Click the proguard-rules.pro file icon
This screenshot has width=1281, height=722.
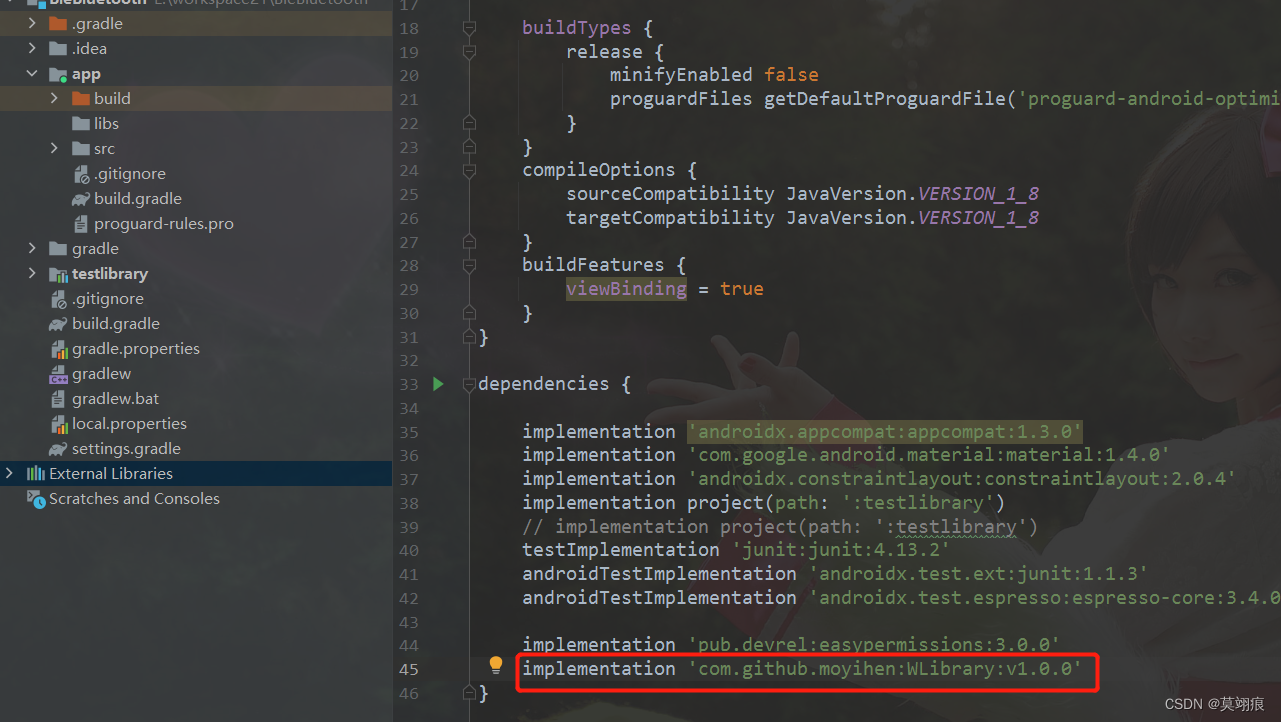pyautogui.click(x=80, y=223)
